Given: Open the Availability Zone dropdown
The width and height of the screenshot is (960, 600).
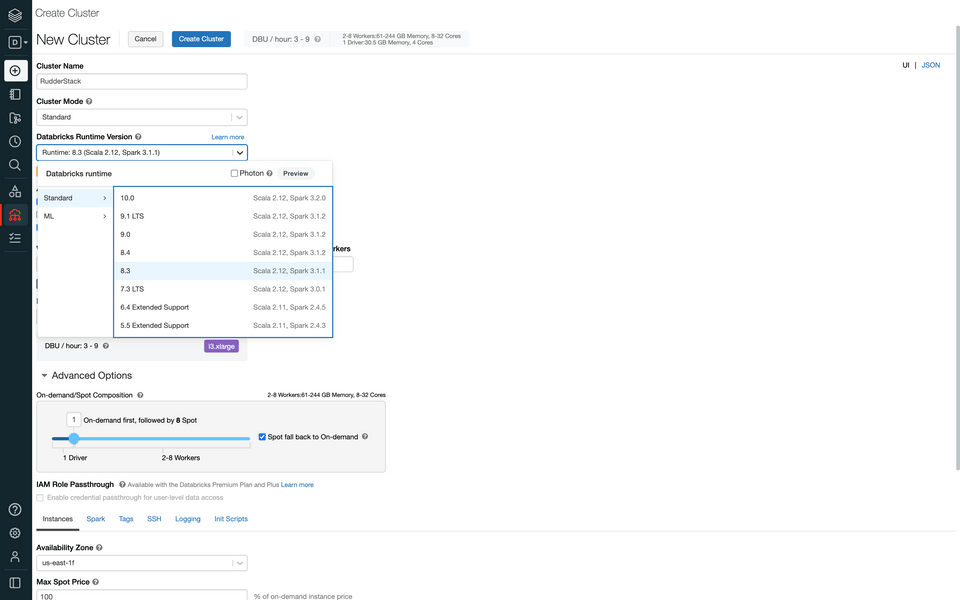Looking at the screenshot, I should [141, 563].
